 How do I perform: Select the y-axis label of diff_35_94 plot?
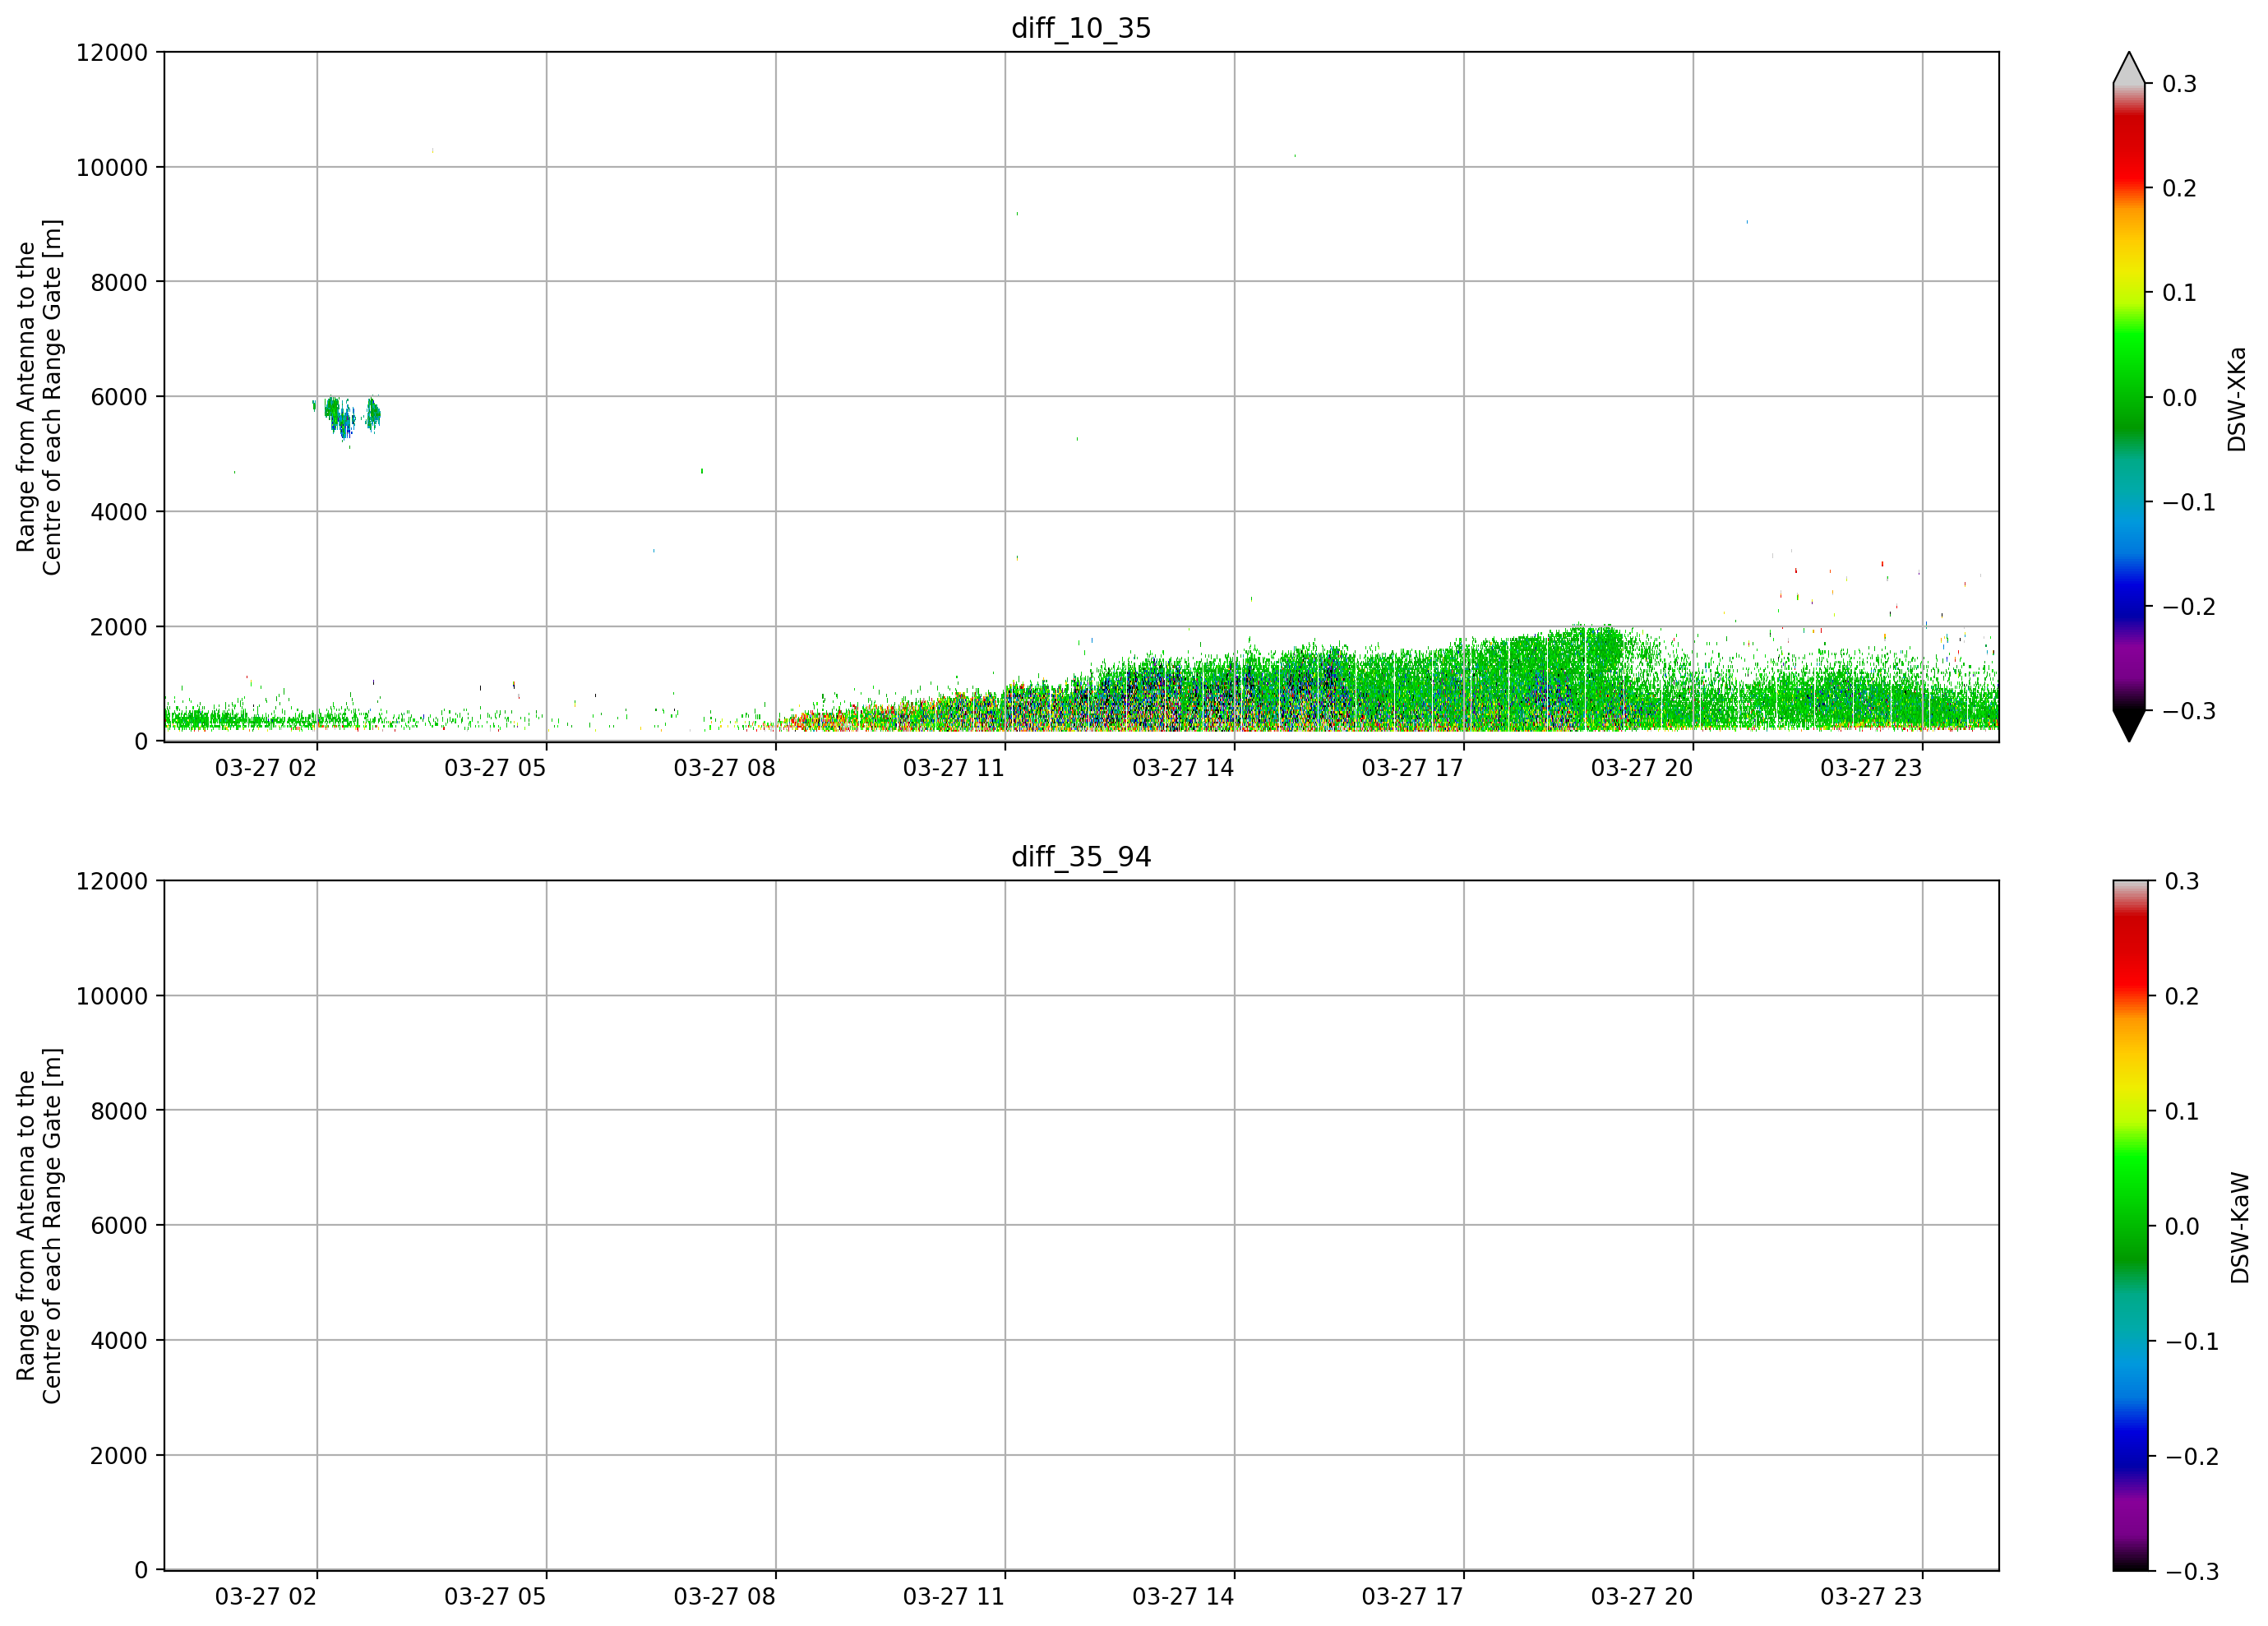tap(39, 1226)
